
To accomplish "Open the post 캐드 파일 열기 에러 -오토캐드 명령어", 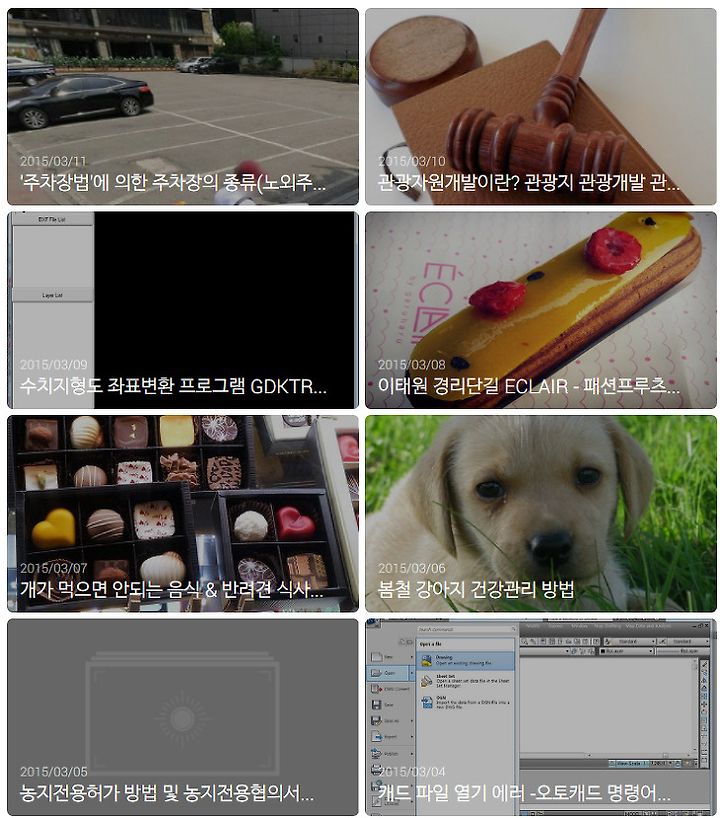I will pyautogui.click(x=524, y=793).
